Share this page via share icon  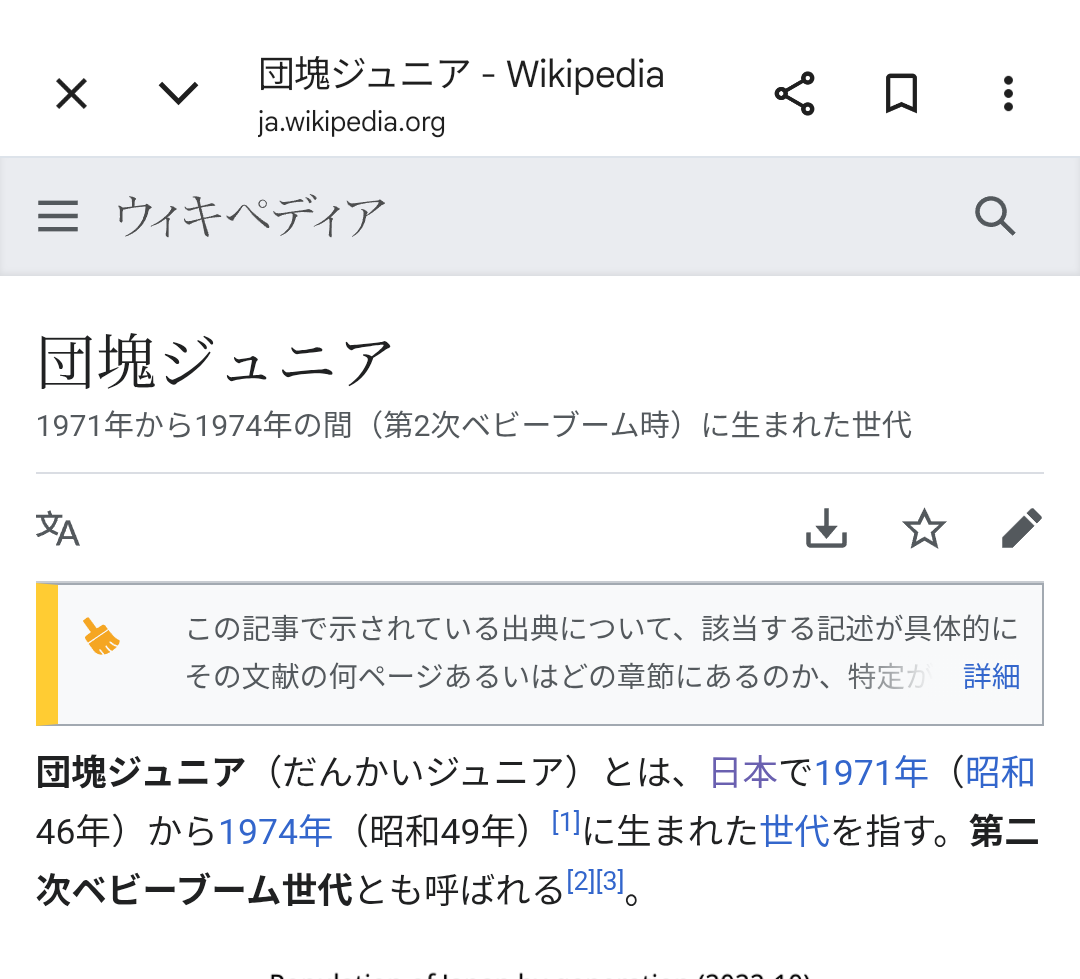[x=795, y=95]
